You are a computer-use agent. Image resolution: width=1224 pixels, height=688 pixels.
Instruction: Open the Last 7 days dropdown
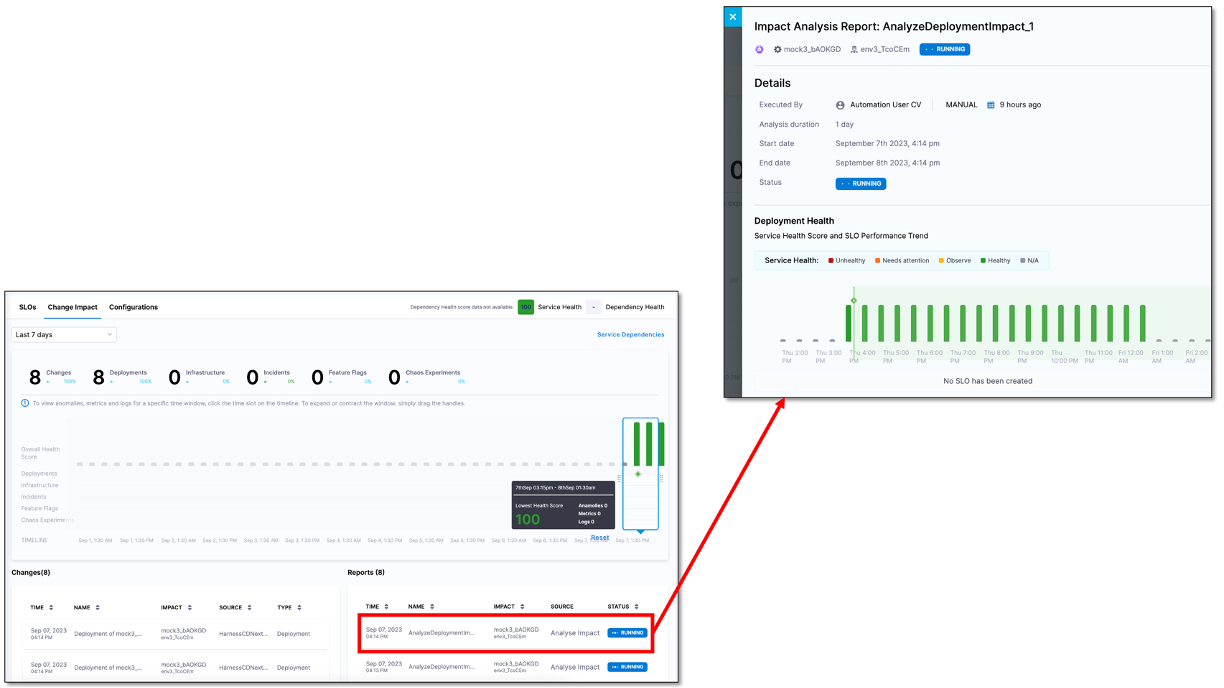coord(64,334)
